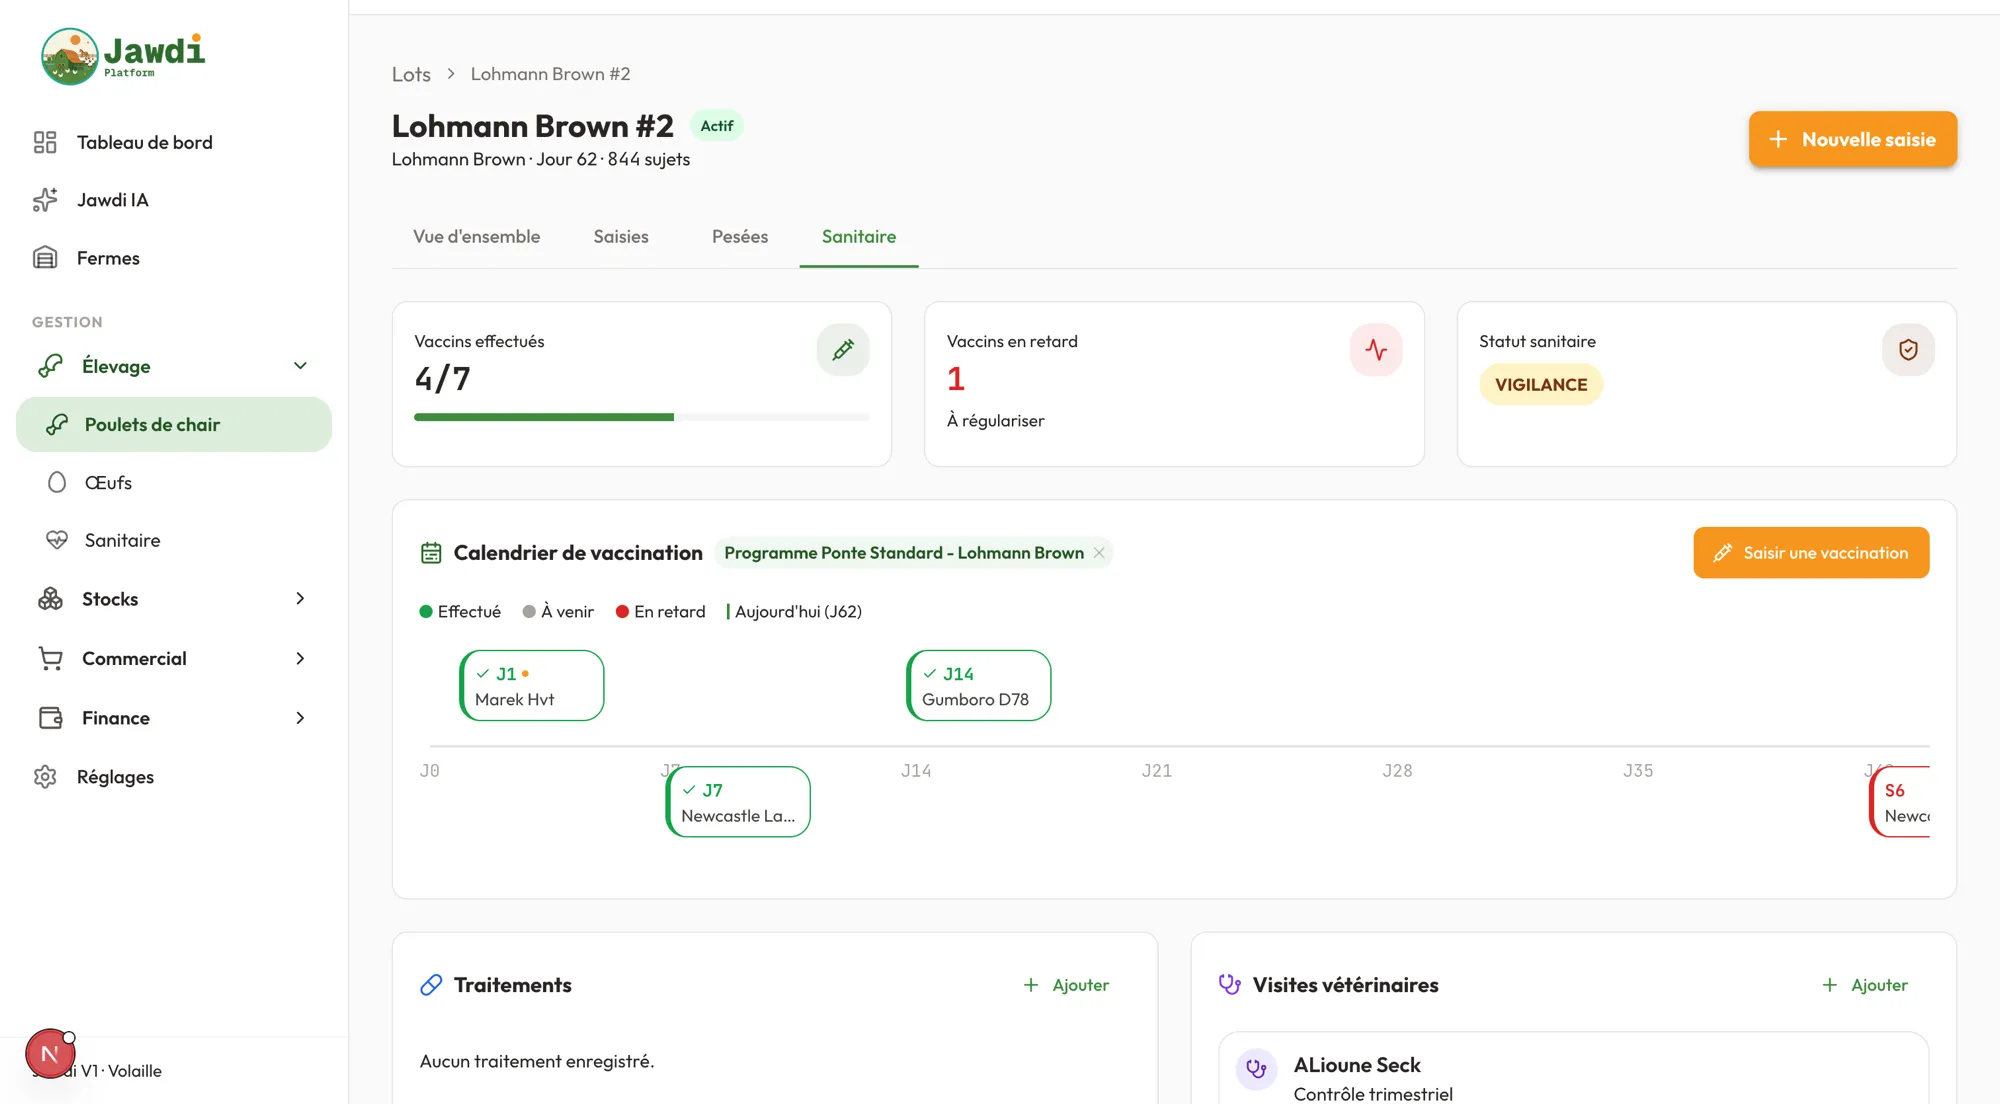Image resolution: width=2000 pixels, height=1104 pixels.
Task: Click the Contrôle trimestriel text
Action: click(x=1373, y=1094)
